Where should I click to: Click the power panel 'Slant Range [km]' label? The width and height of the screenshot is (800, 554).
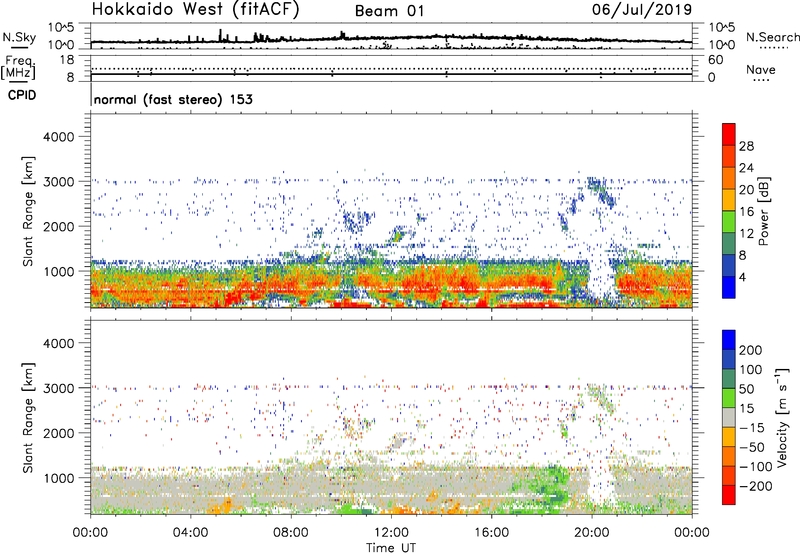tap(28, 211)
